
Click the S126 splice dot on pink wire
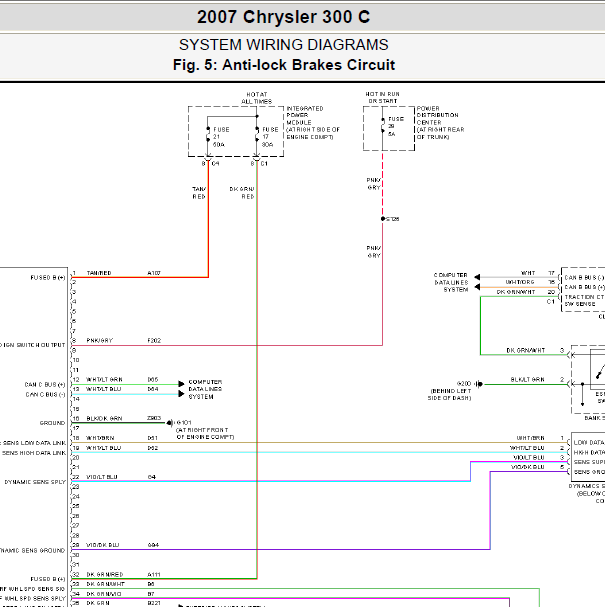(x=383, y=219)
